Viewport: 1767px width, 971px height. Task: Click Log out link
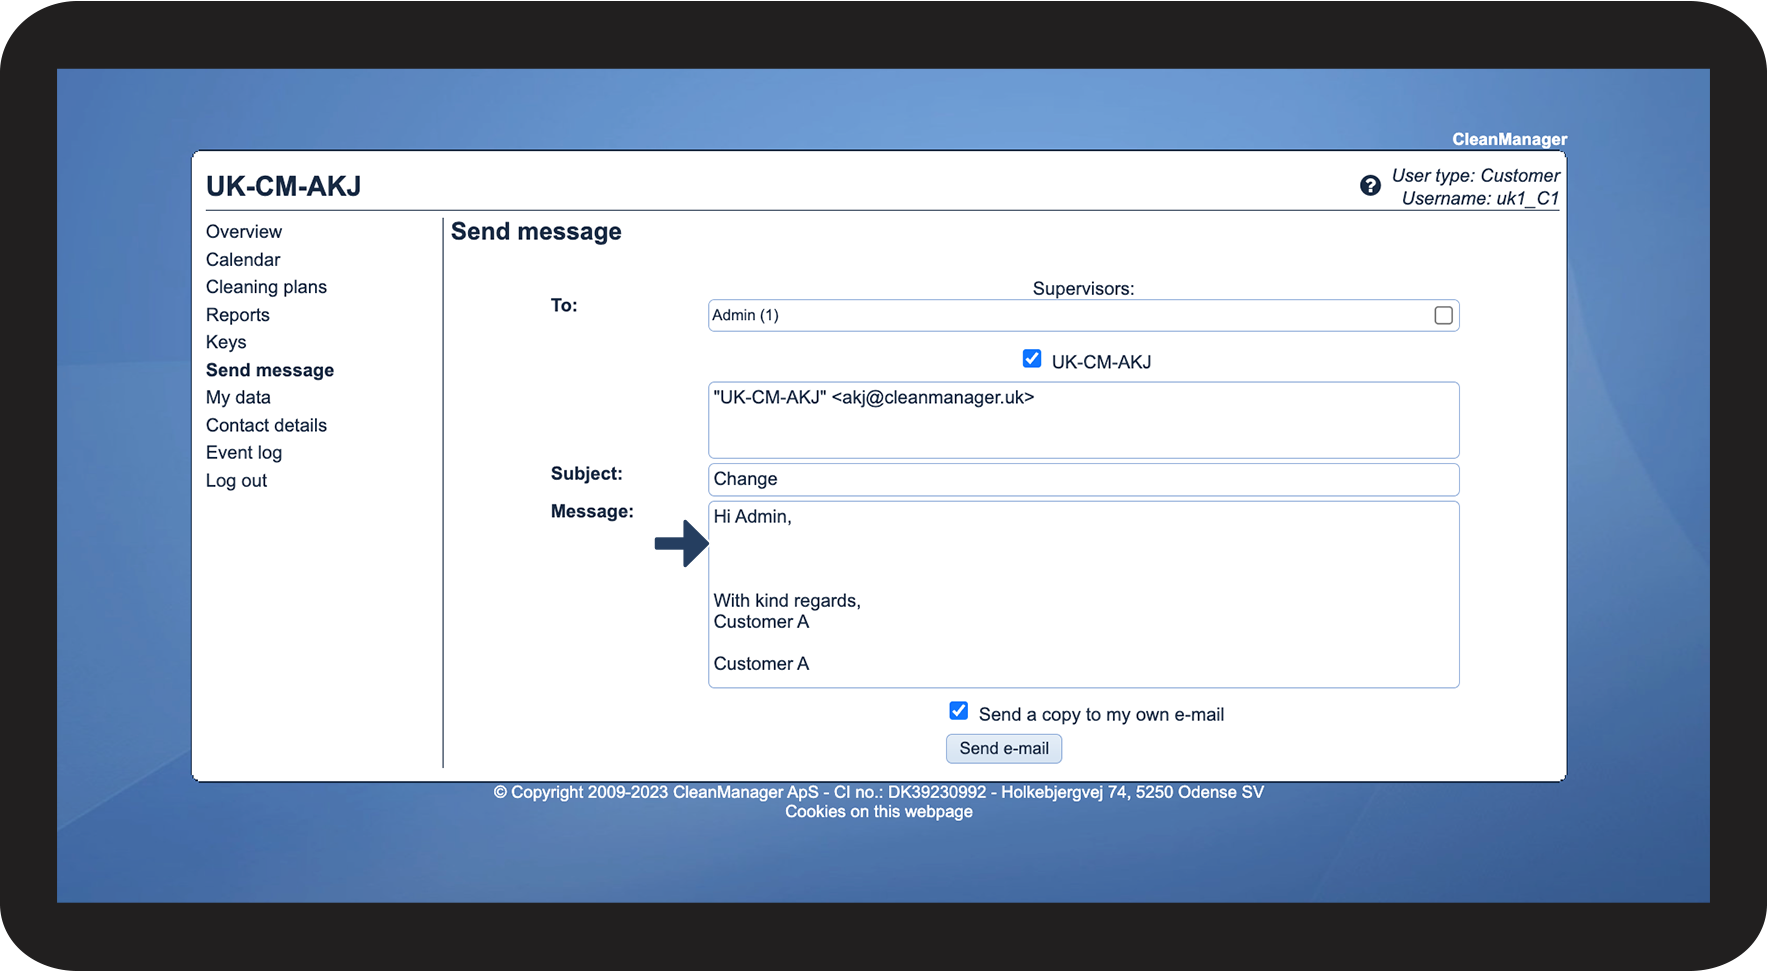click(x=236, y=481)
